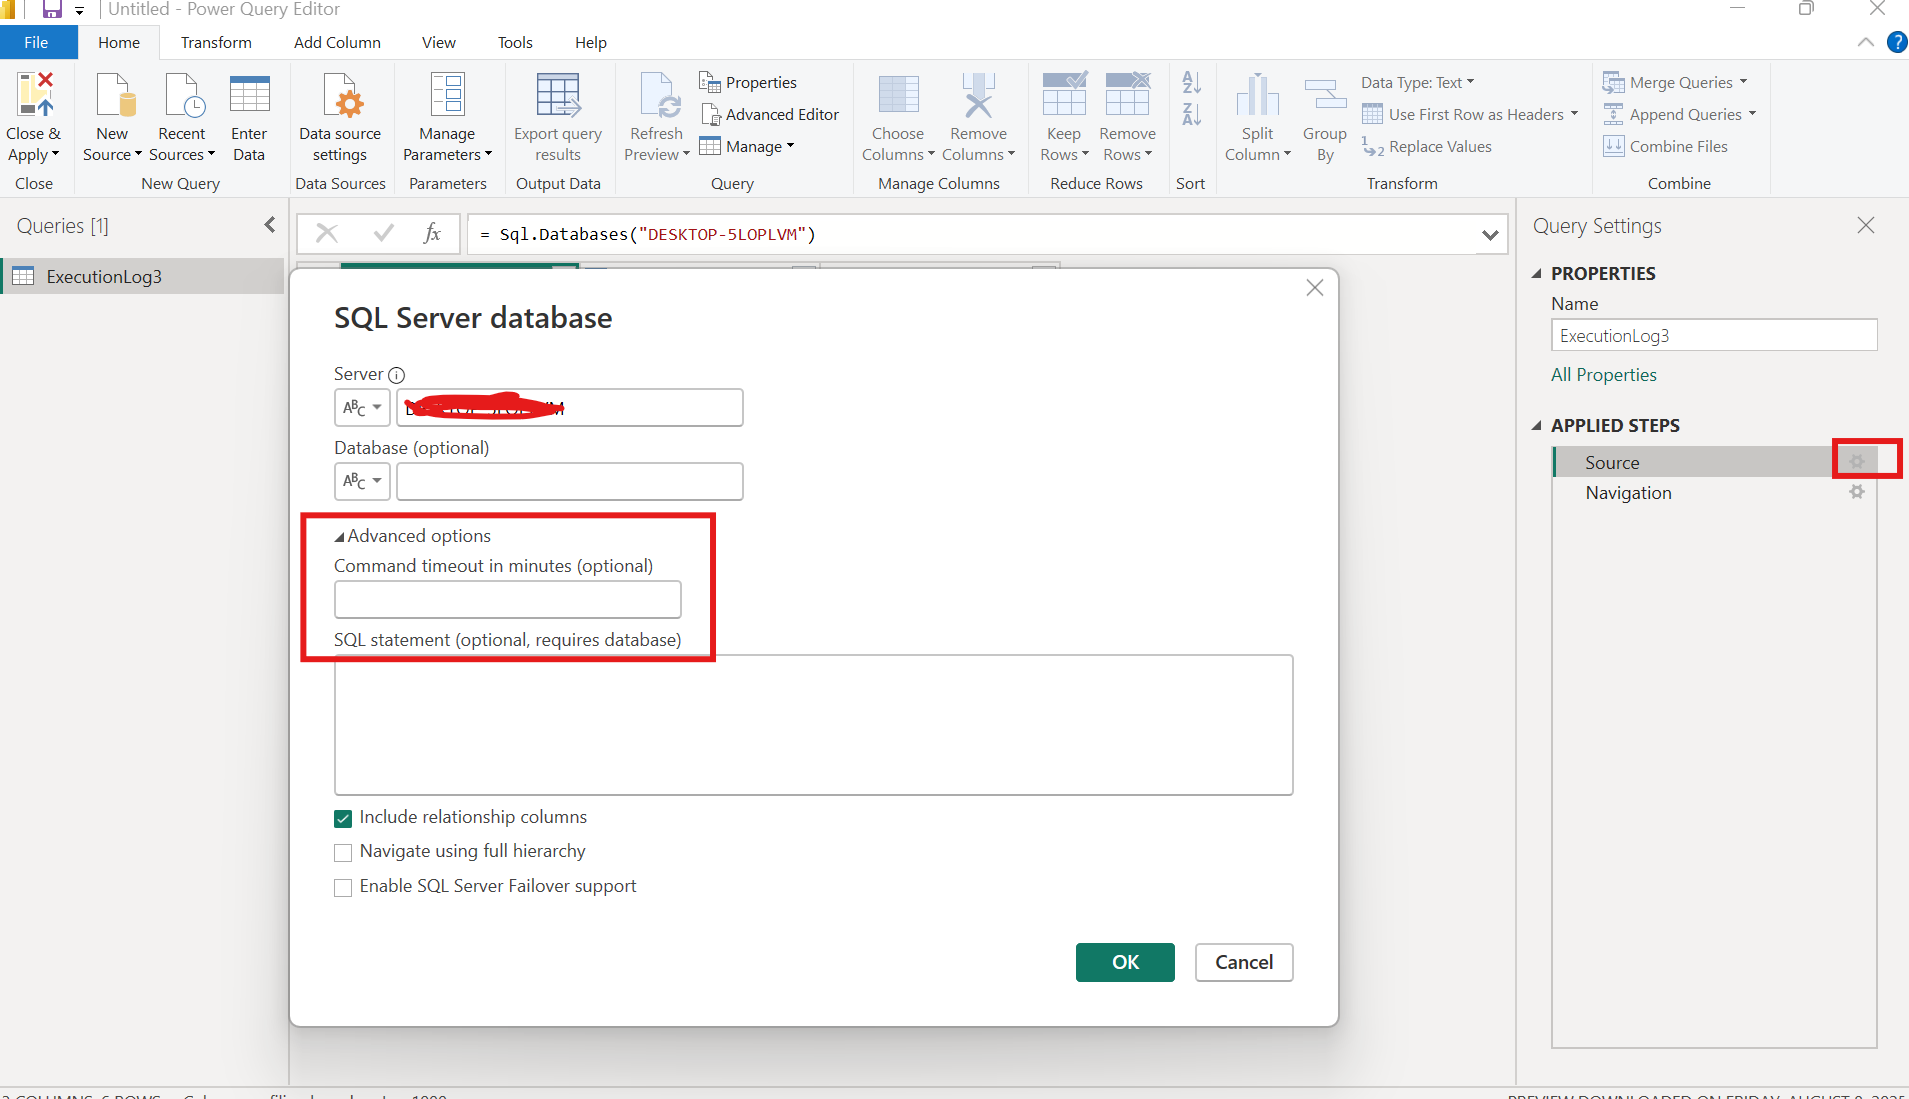Switch to the Transform tab
Screen dimensions: 1909x1099
pyautogui.click(x=216, y=43)
